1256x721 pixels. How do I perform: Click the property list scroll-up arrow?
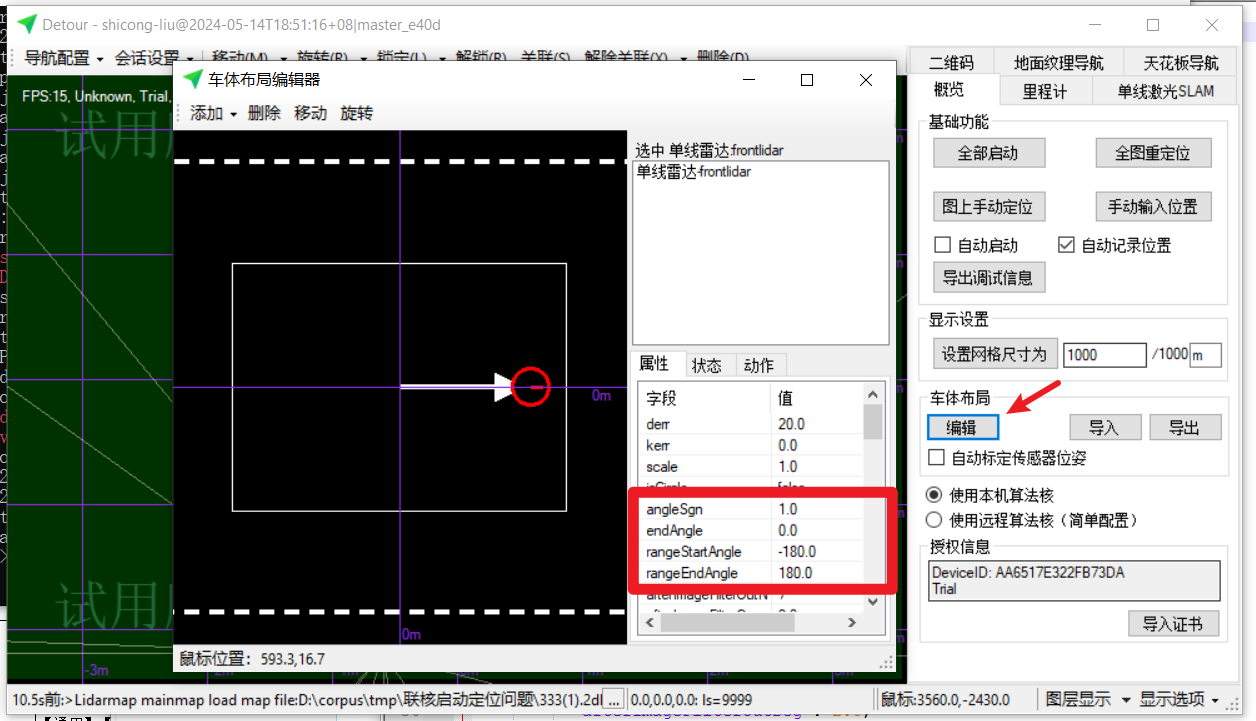coord(872,395)
